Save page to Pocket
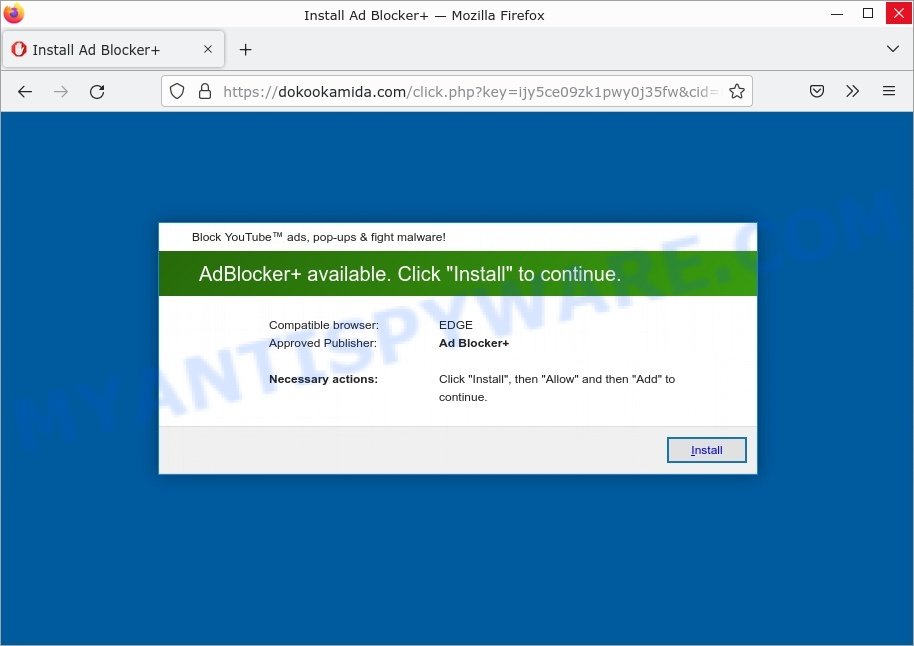 [x=817, y=91]
